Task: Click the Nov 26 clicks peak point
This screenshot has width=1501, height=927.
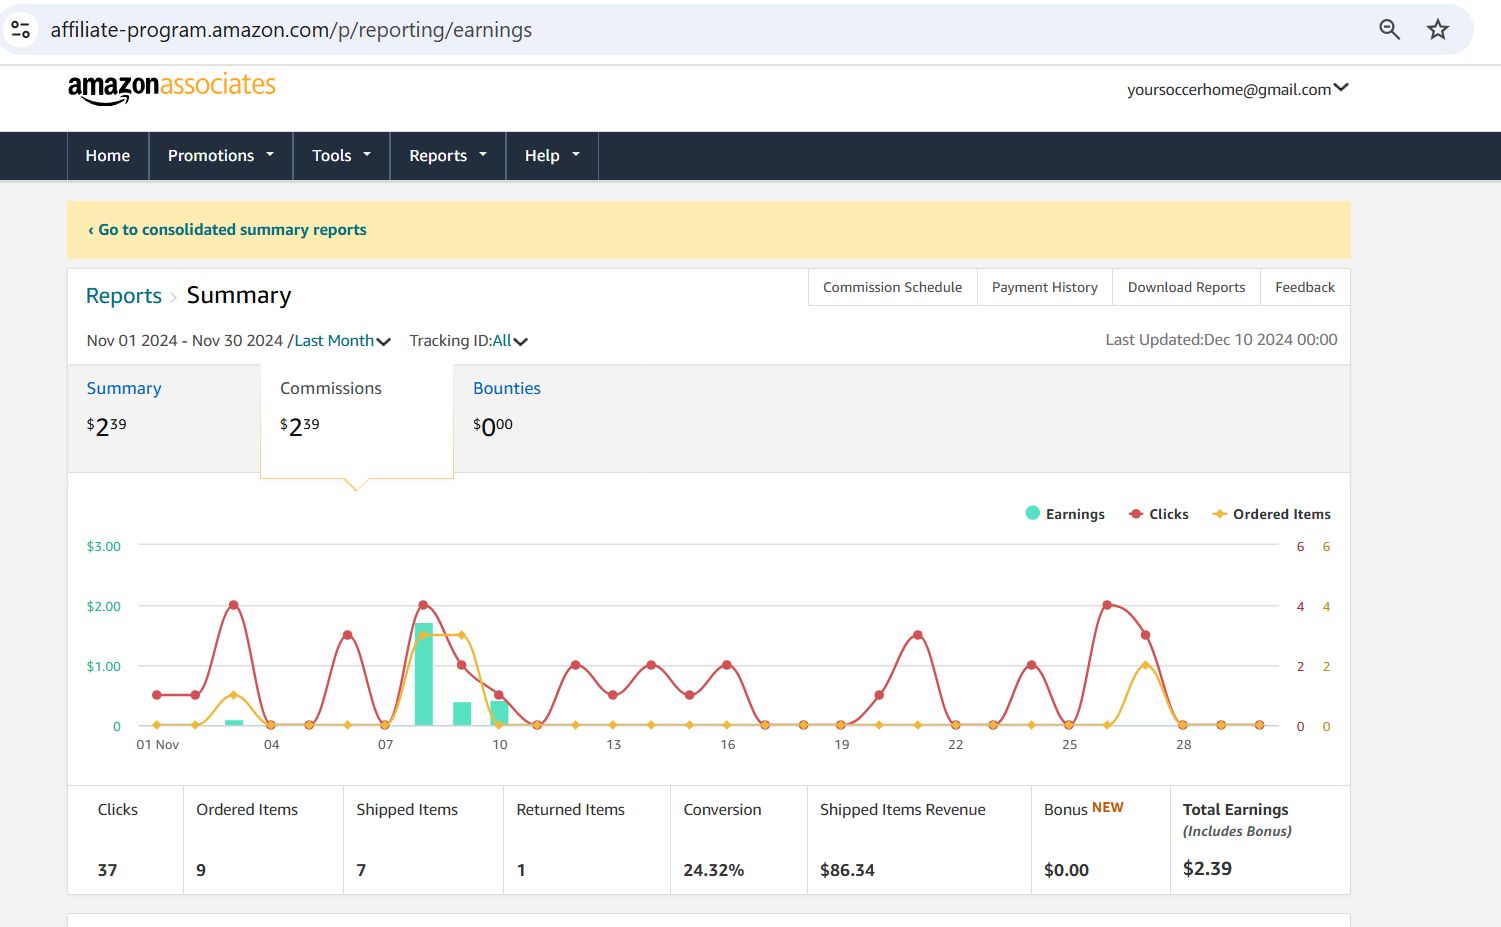Action: [x=1107, y=605]
